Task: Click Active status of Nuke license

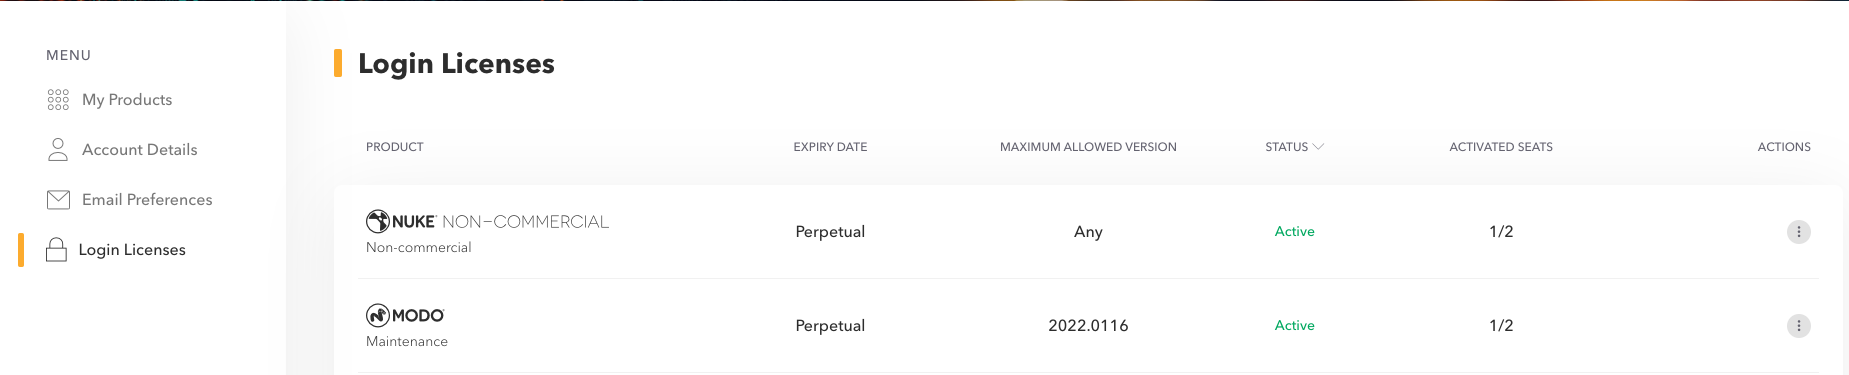Action: [x=1294, y=231]
